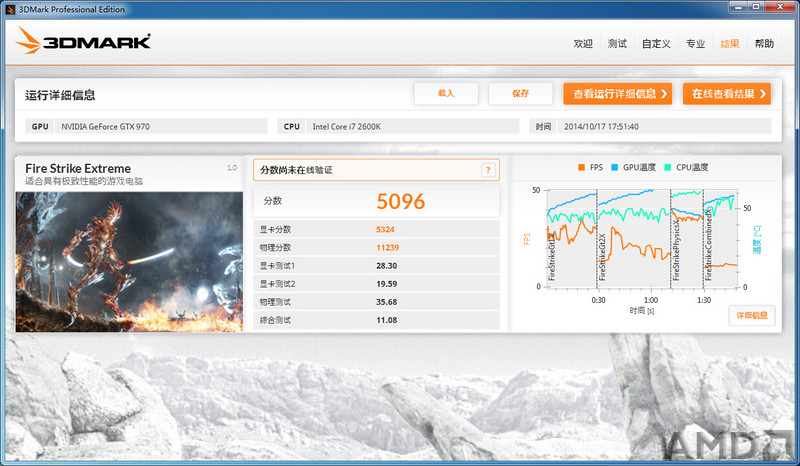
Task: Open the 欢迎 tab
Action: point(583,44)
